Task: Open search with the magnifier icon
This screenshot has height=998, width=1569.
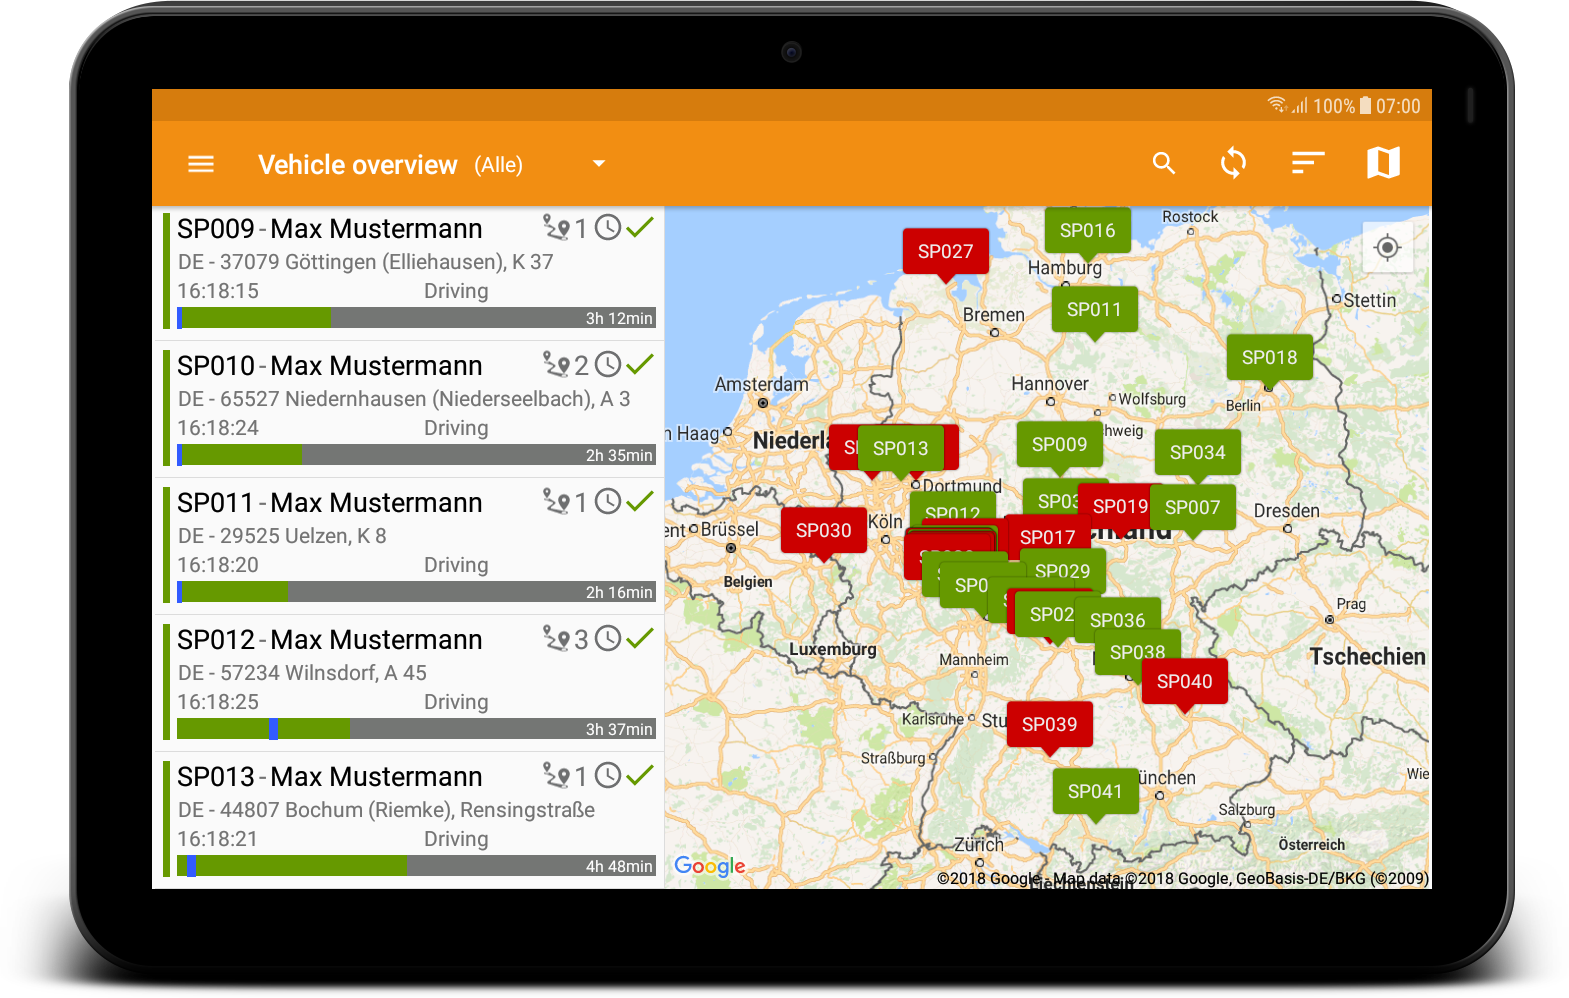Action: pyautogui.click(x=1164, y=163)
